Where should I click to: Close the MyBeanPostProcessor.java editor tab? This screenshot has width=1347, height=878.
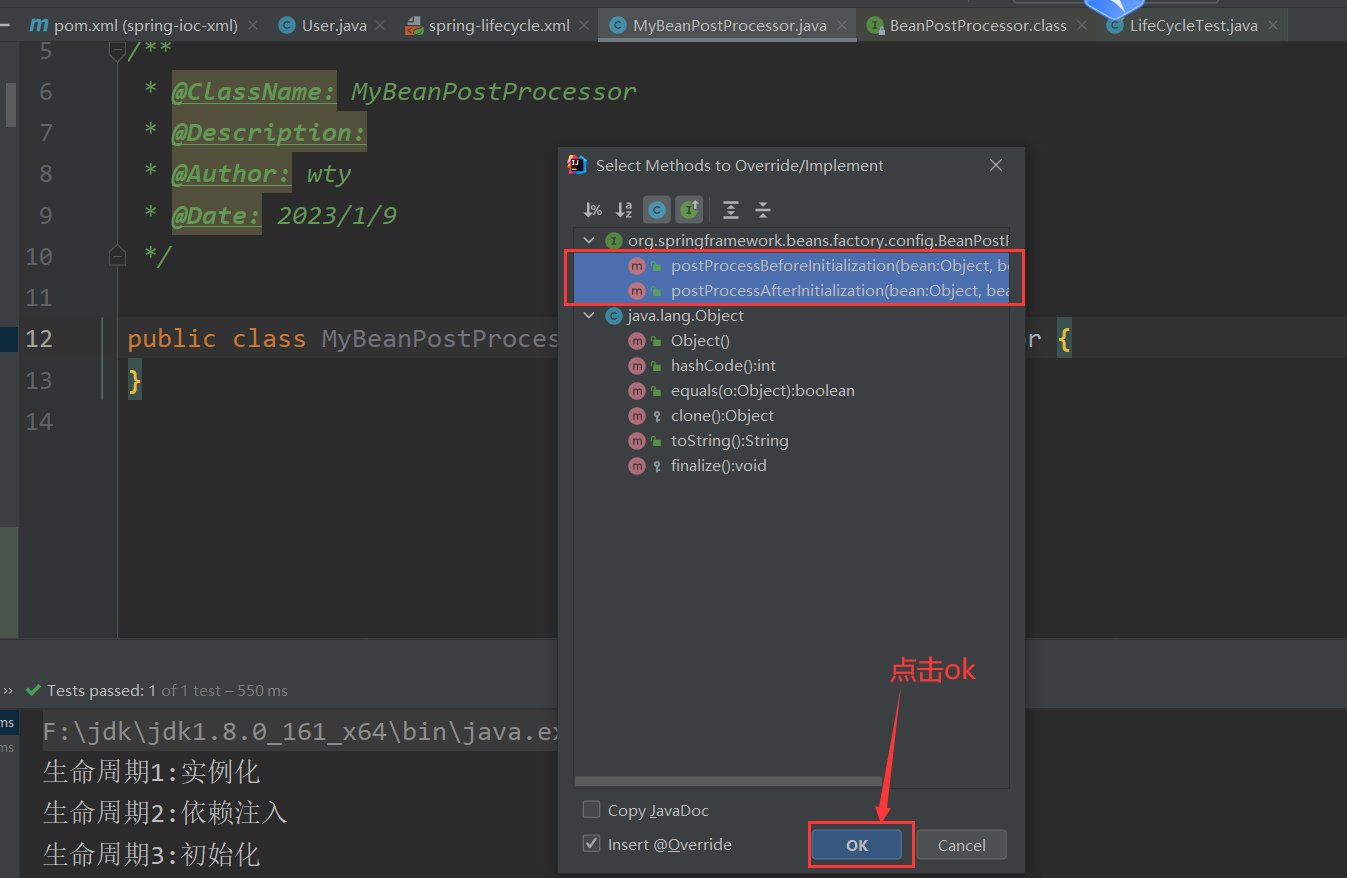[x=842, y=25]
